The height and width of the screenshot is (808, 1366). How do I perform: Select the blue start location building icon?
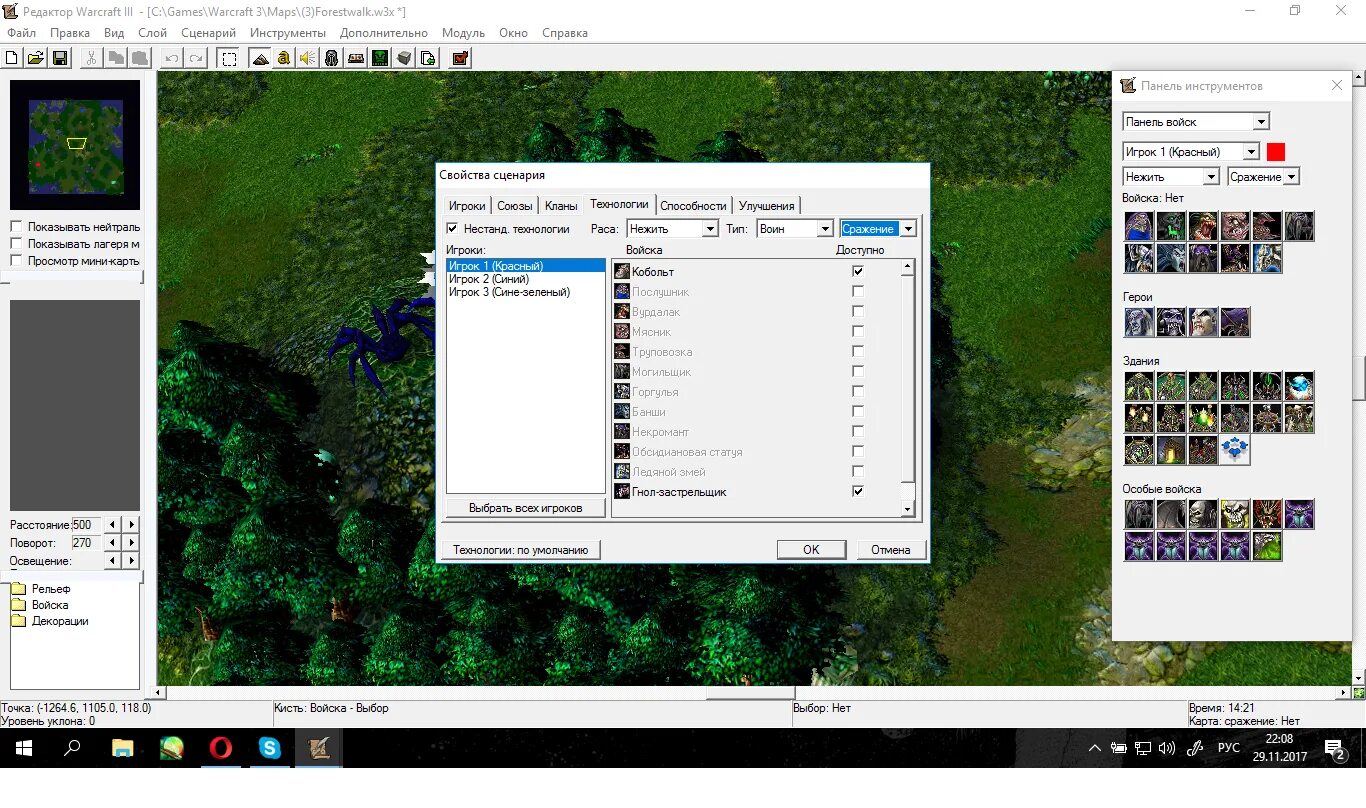pyautogui.click(x=1235, y=450)
